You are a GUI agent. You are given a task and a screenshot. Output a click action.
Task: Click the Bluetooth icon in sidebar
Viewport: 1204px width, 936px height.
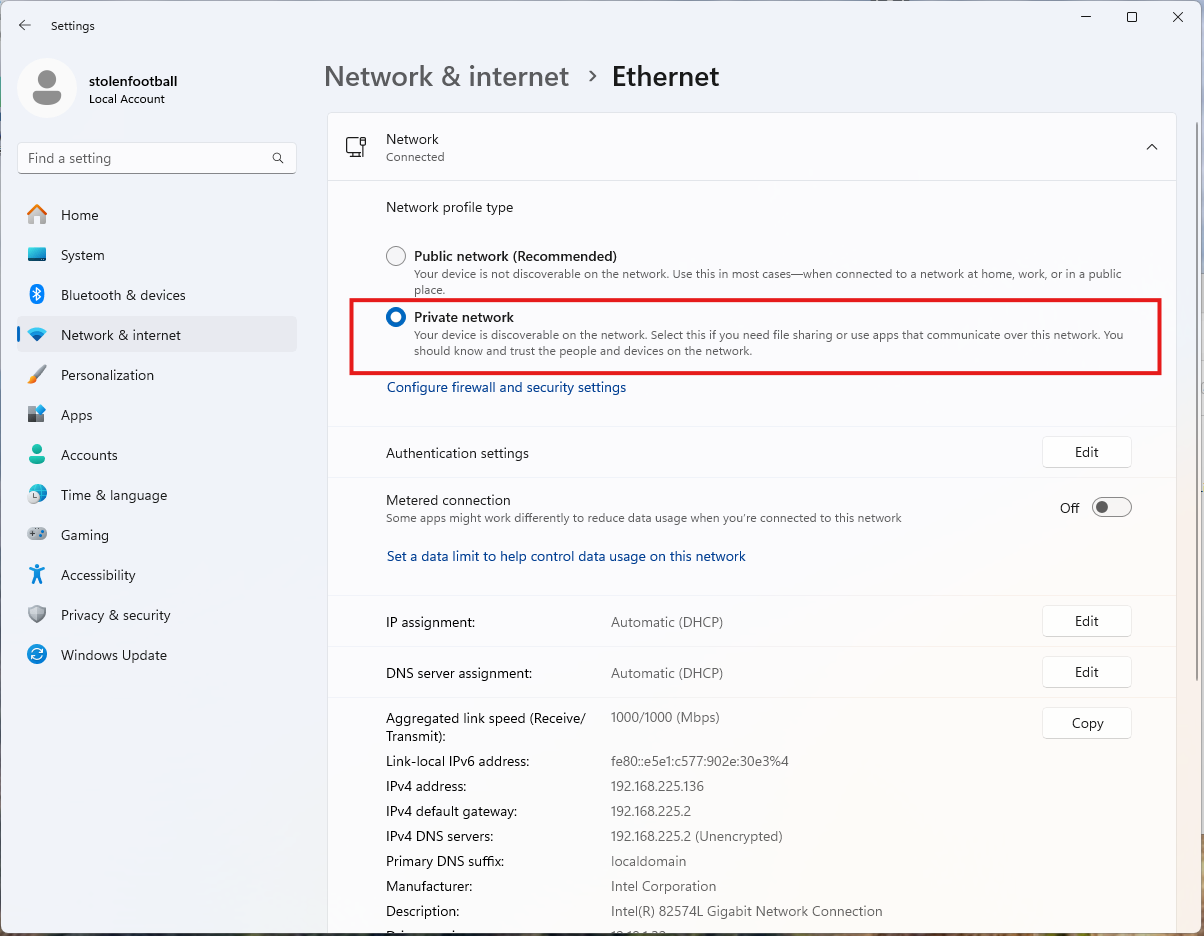click(x=37, y=294)
